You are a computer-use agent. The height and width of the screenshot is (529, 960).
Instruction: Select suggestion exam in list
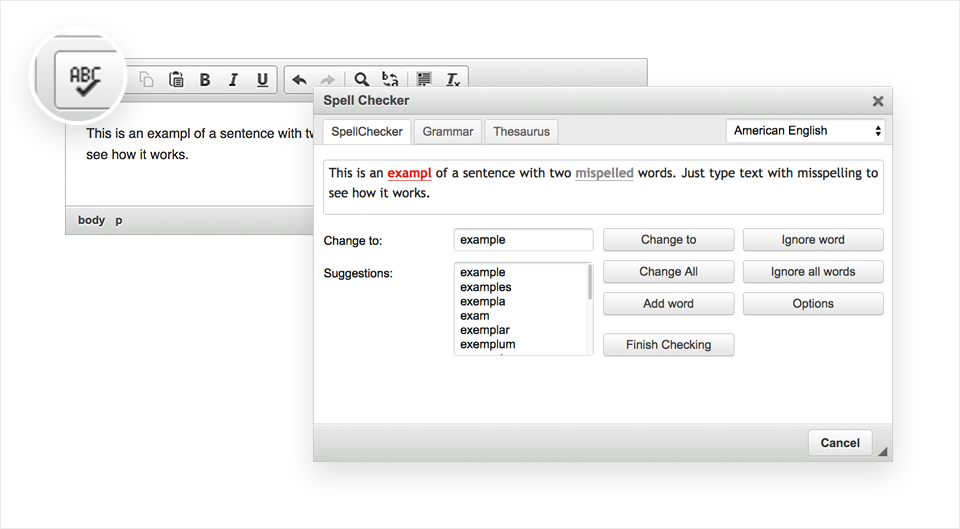click(474, 316)
